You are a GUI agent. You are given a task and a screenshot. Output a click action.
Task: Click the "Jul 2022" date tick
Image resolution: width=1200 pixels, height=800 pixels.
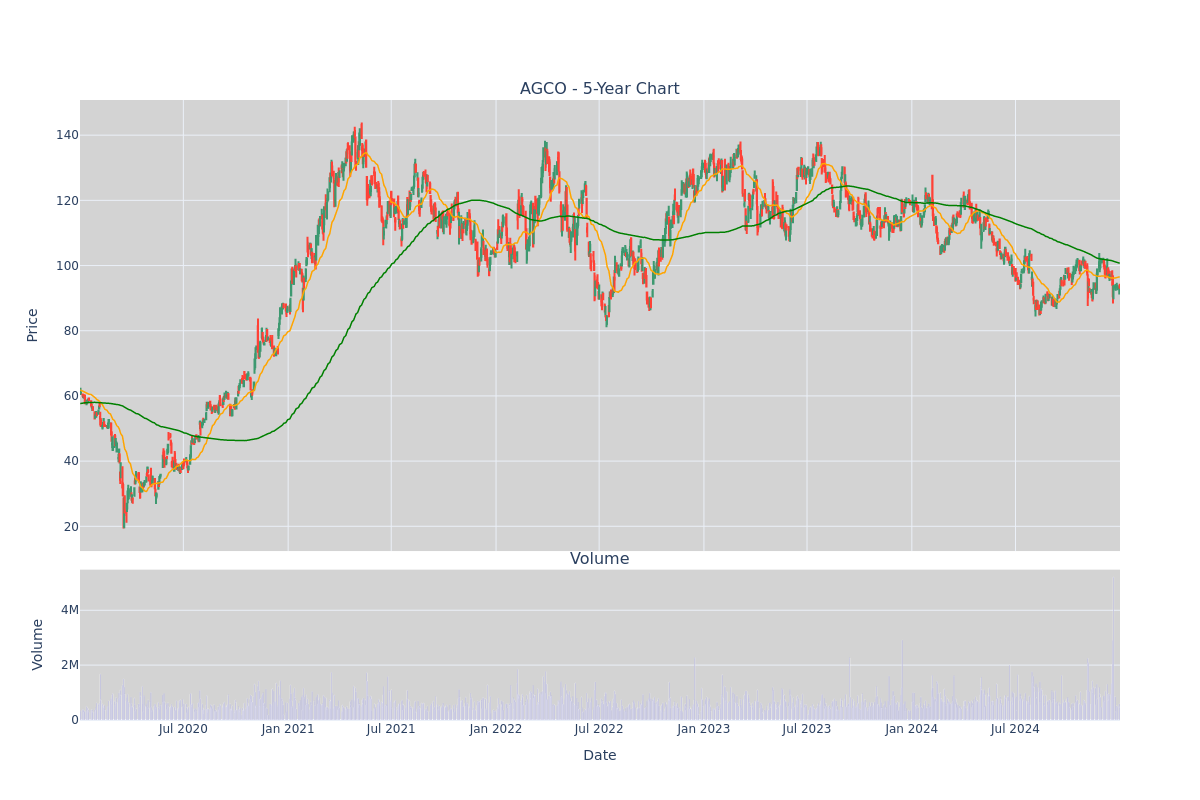[599, 729]
